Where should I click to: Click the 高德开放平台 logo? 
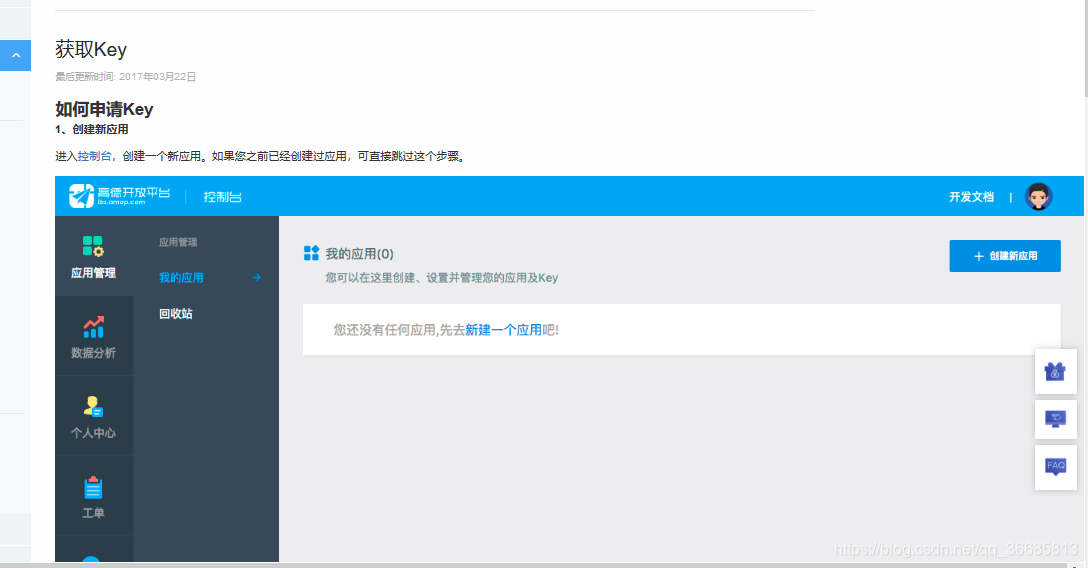(119, 196)
